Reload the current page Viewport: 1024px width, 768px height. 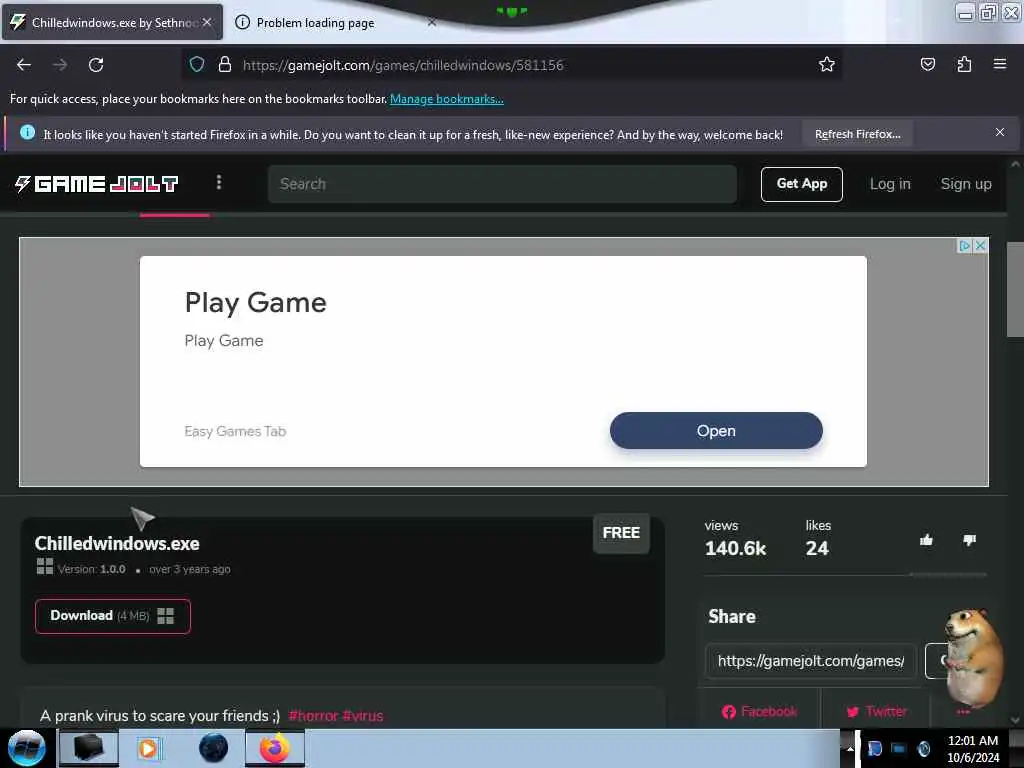coord(96,65)
